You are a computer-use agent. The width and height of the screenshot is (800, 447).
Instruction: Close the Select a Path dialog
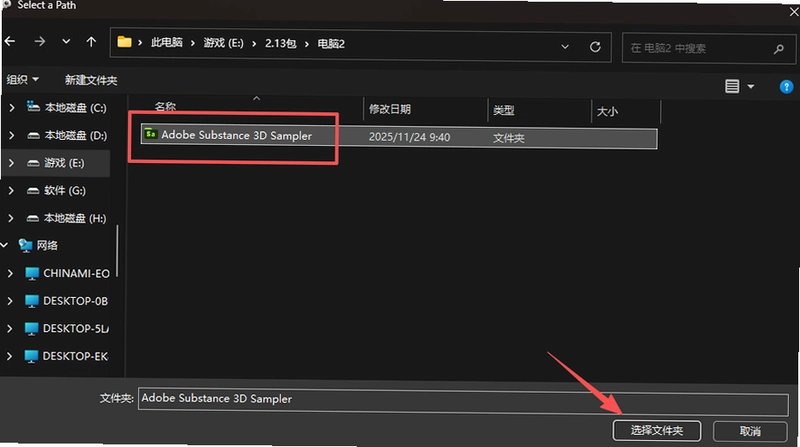pos(793,11)
